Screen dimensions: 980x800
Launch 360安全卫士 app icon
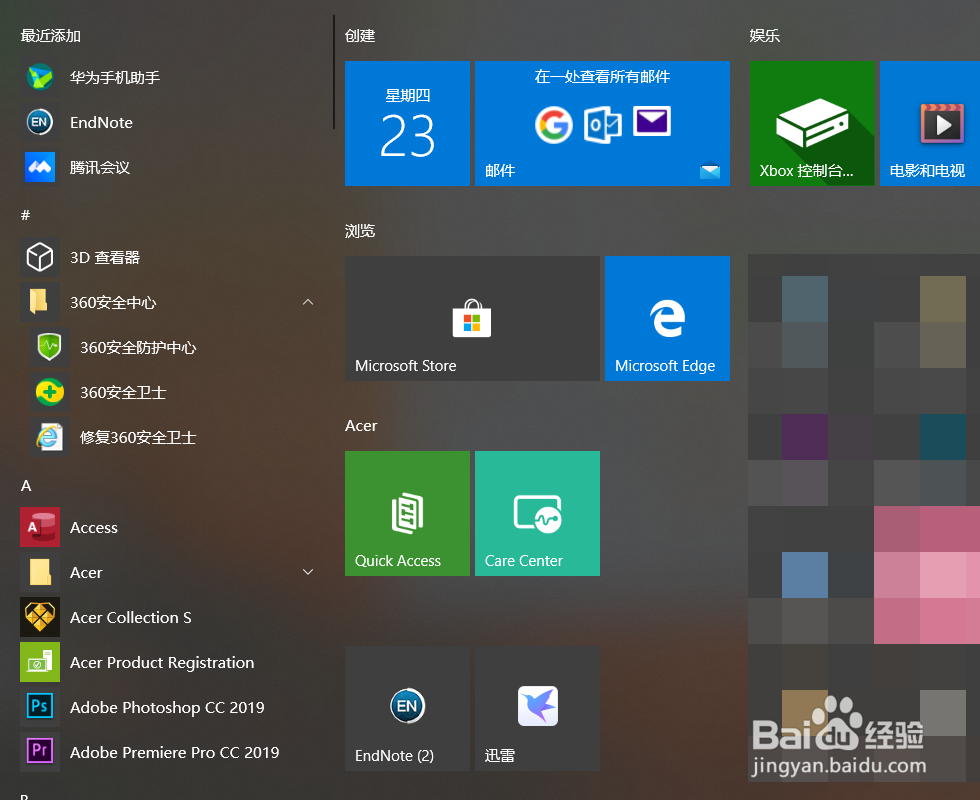coord(50,392)
